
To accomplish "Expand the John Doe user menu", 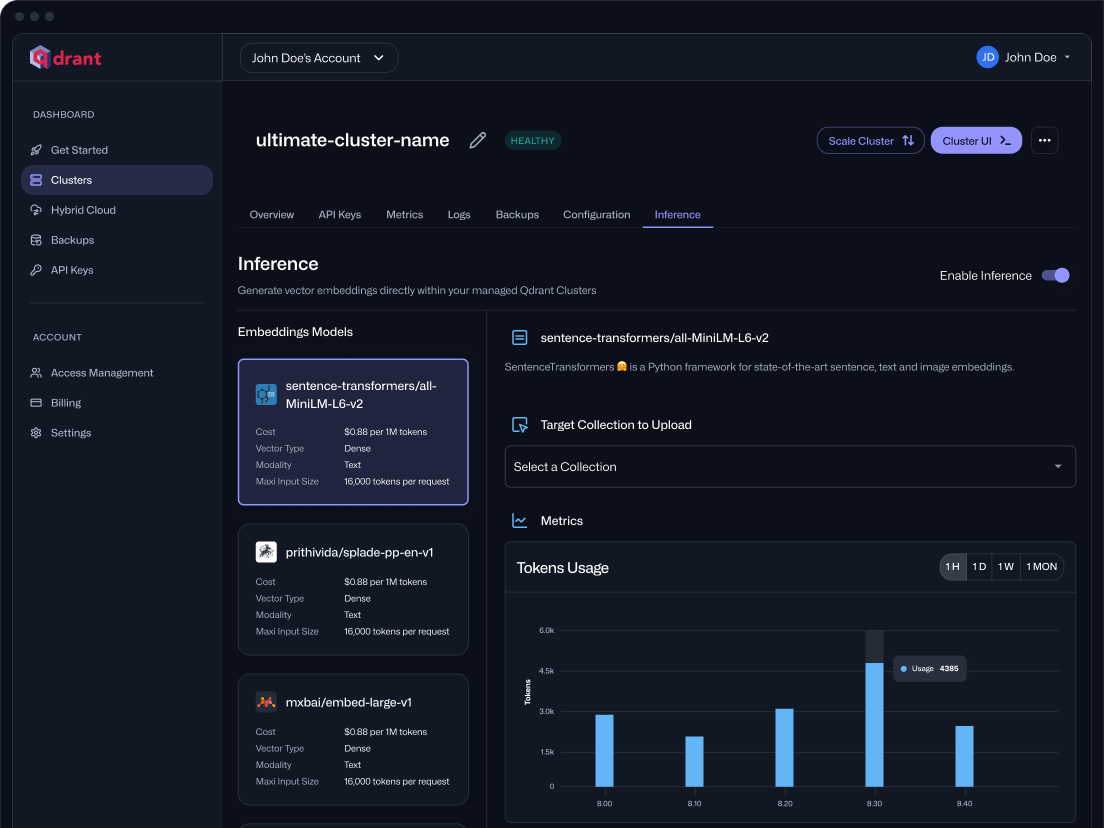I will 1027,57.
